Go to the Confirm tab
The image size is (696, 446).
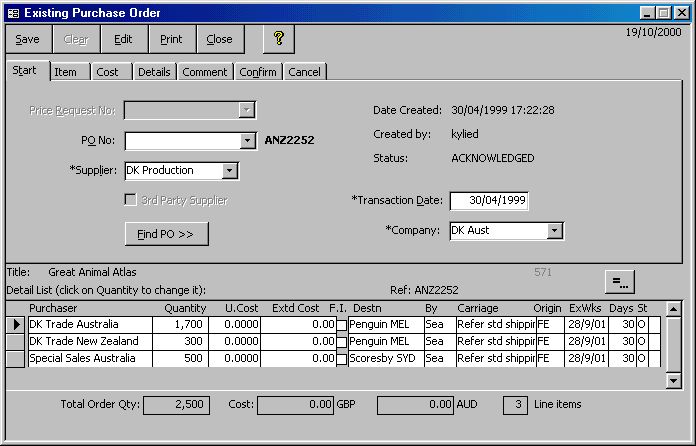coord(258,72)
